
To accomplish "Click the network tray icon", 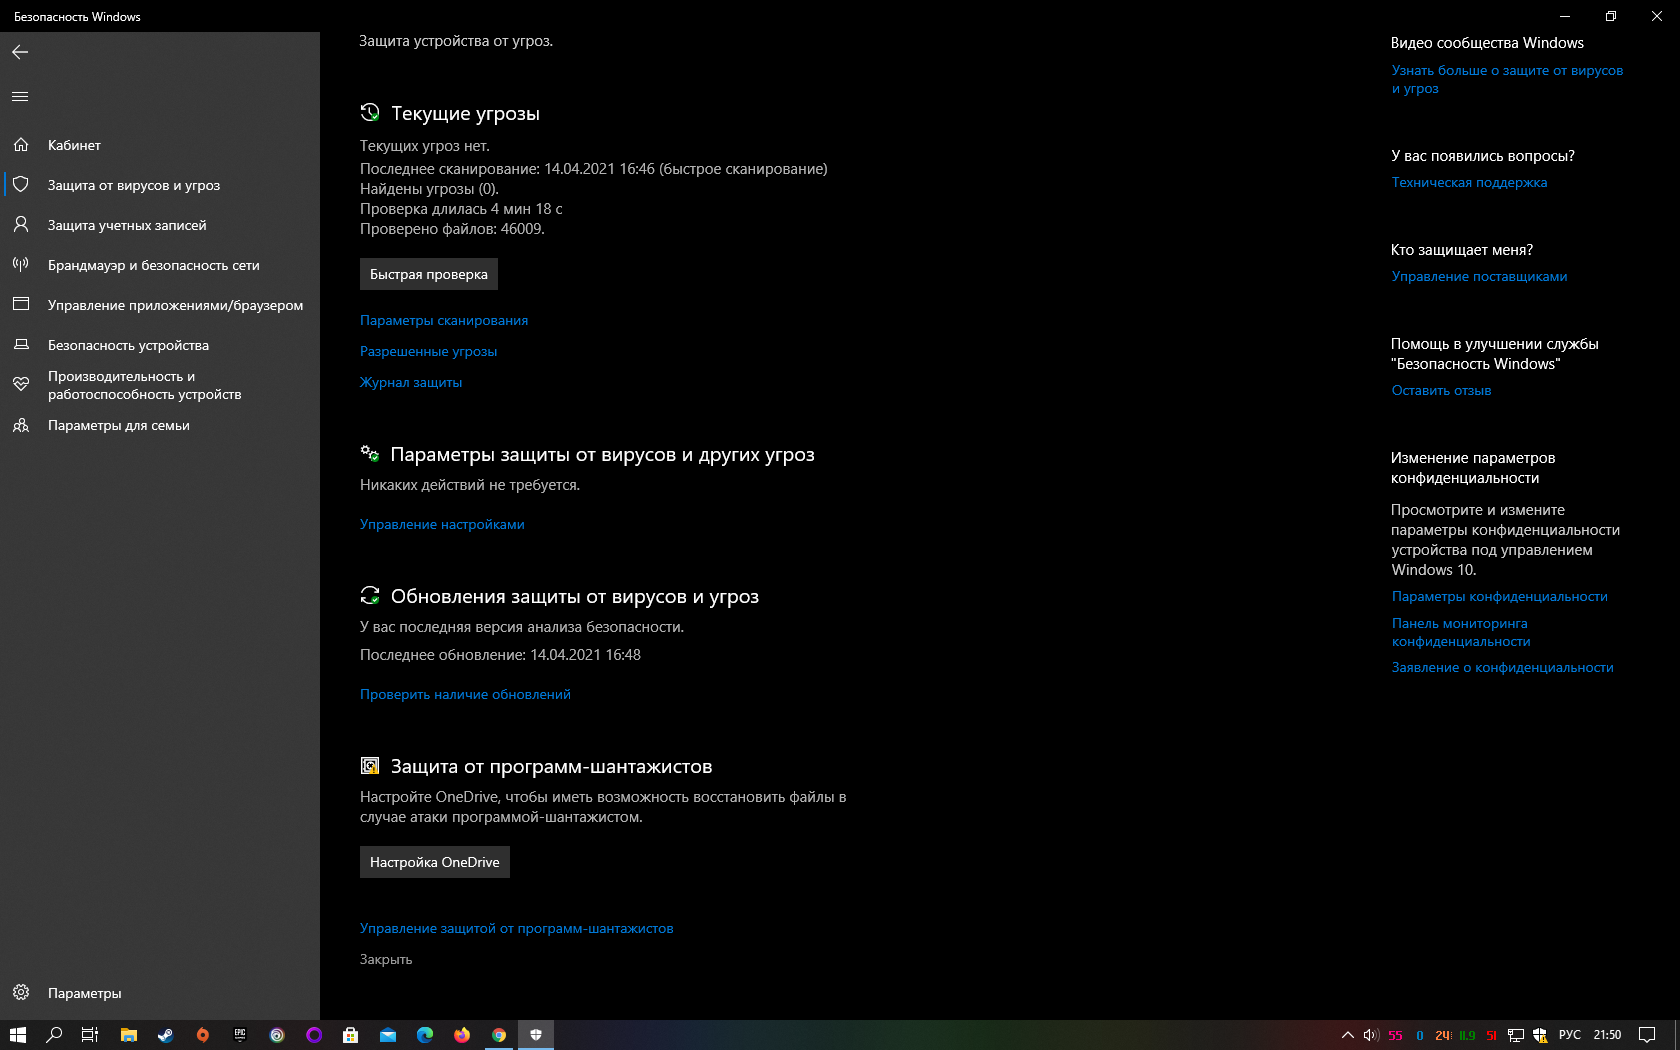I will click(x=1516, y=1035).
